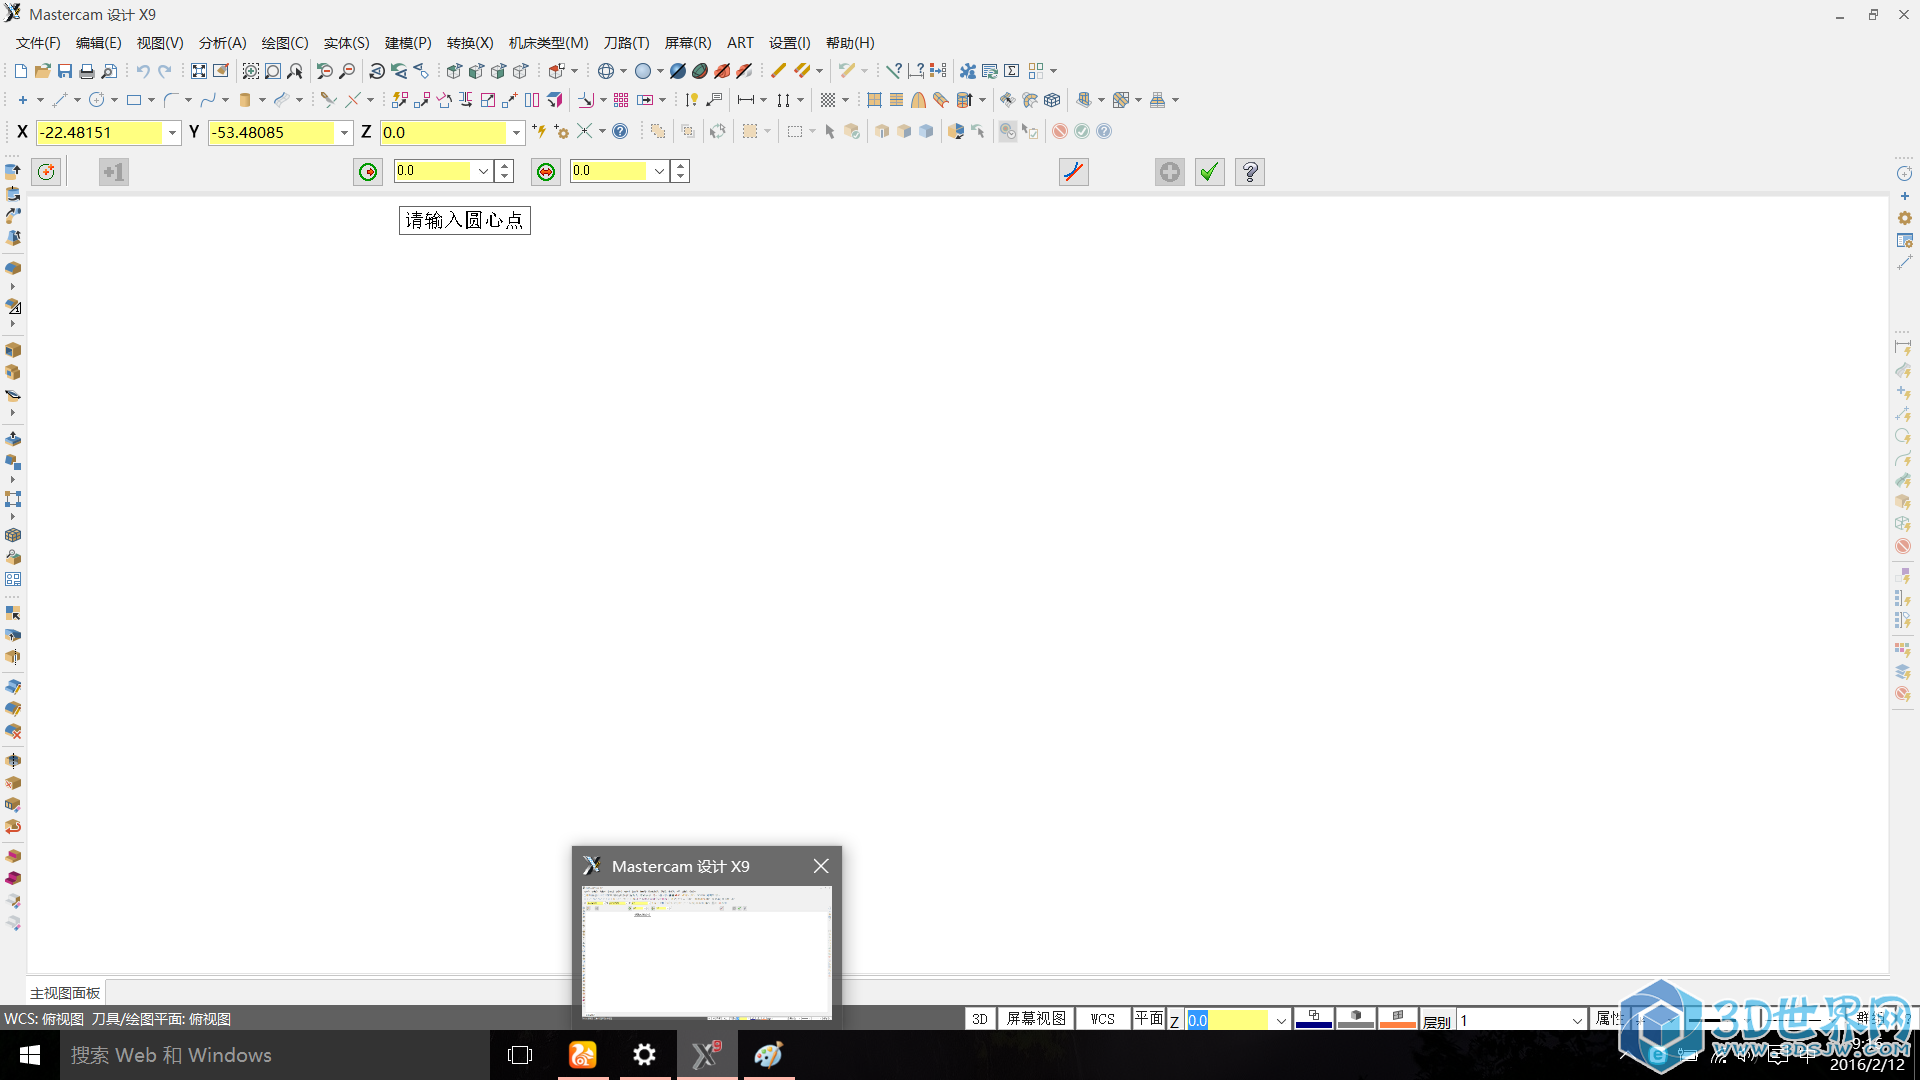The height and width of the screenshot is (1080, 1920).
Task: Click the Task View taskbar icon
Action: coord(520,1055)
